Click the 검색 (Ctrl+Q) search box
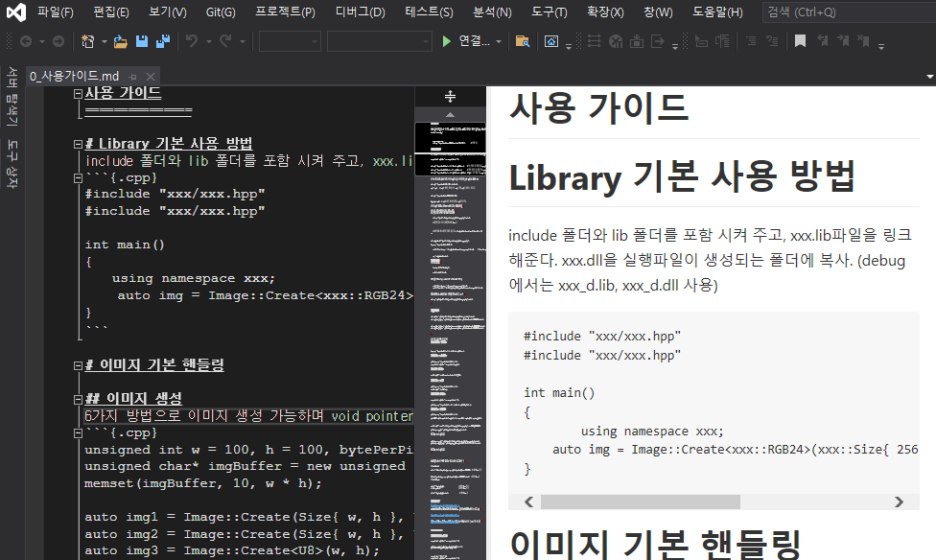 849,12
